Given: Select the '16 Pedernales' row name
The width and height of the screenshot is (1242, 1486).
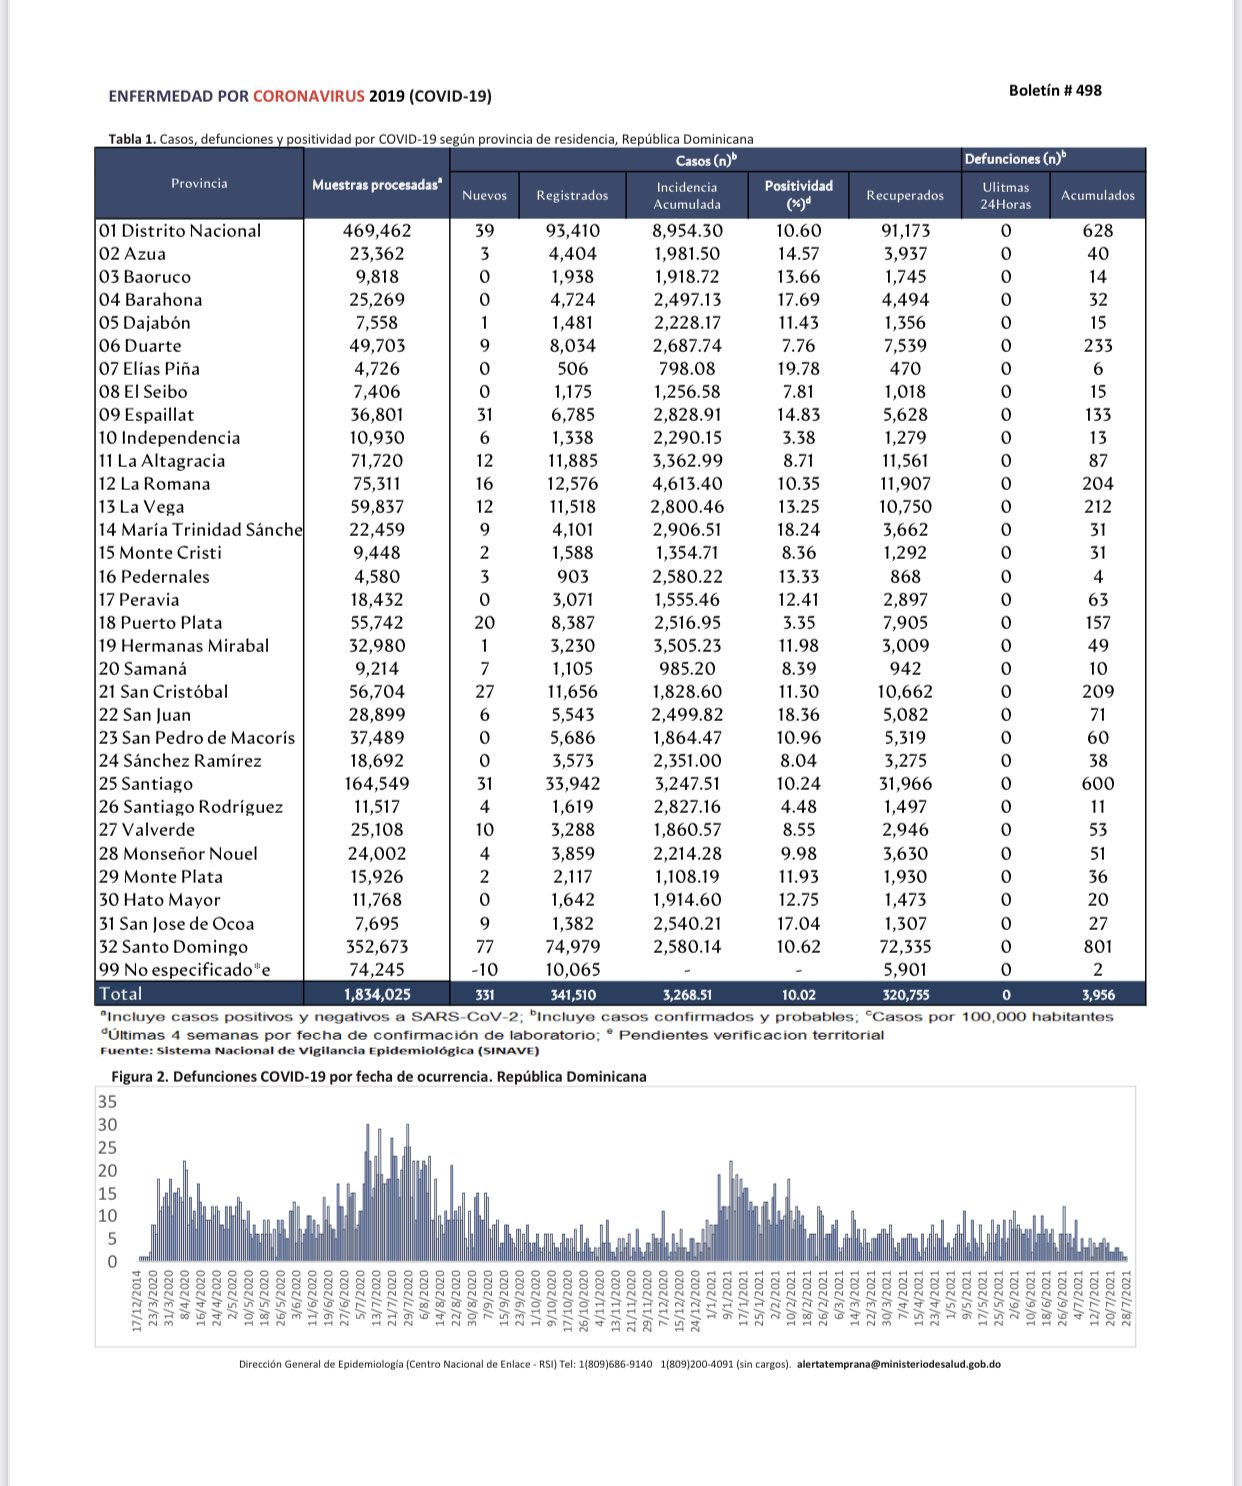Looking at the screenshot, I should [x=154, y=576].
